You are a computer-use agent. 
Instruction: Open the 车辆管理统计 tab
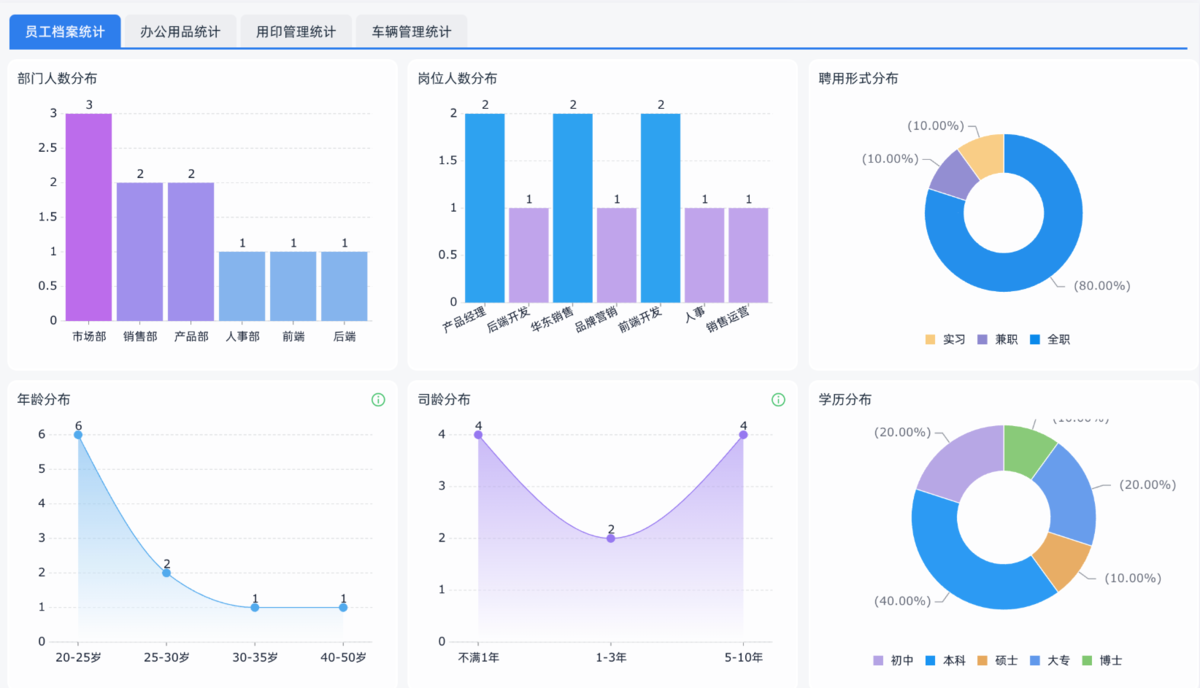click(411, 31)
